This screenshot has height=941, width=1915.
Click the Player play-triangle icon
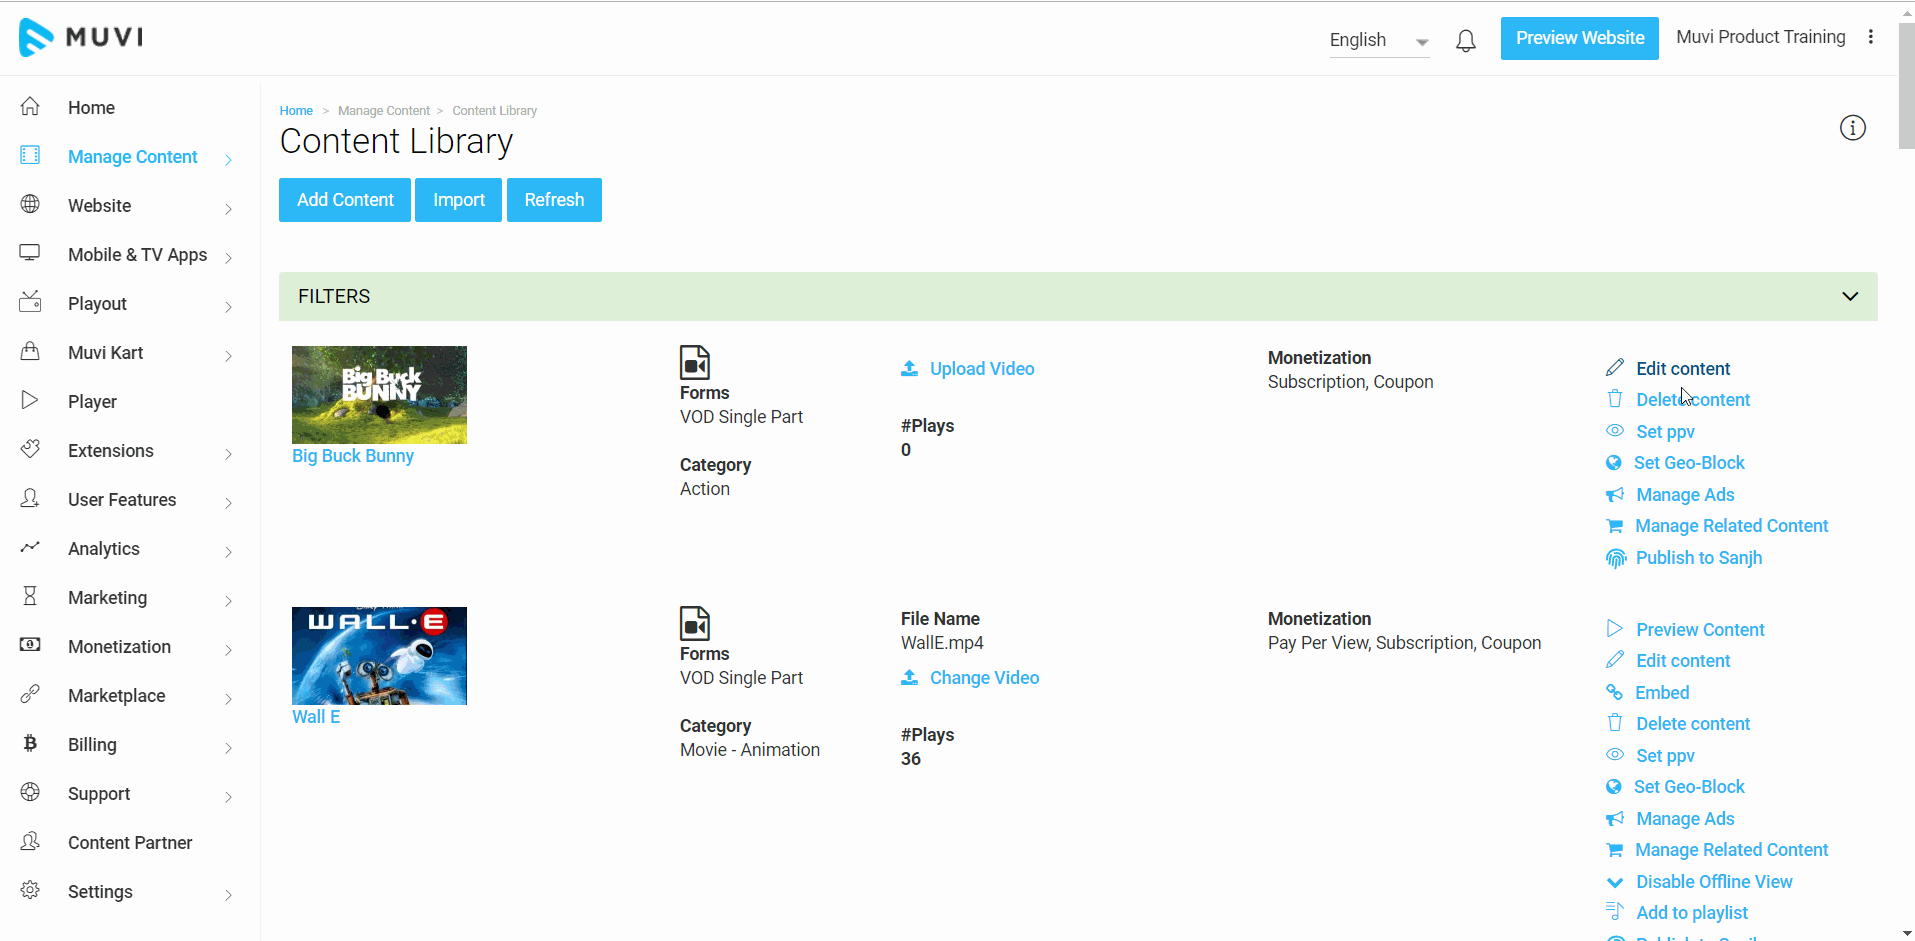tap(31, 400)
